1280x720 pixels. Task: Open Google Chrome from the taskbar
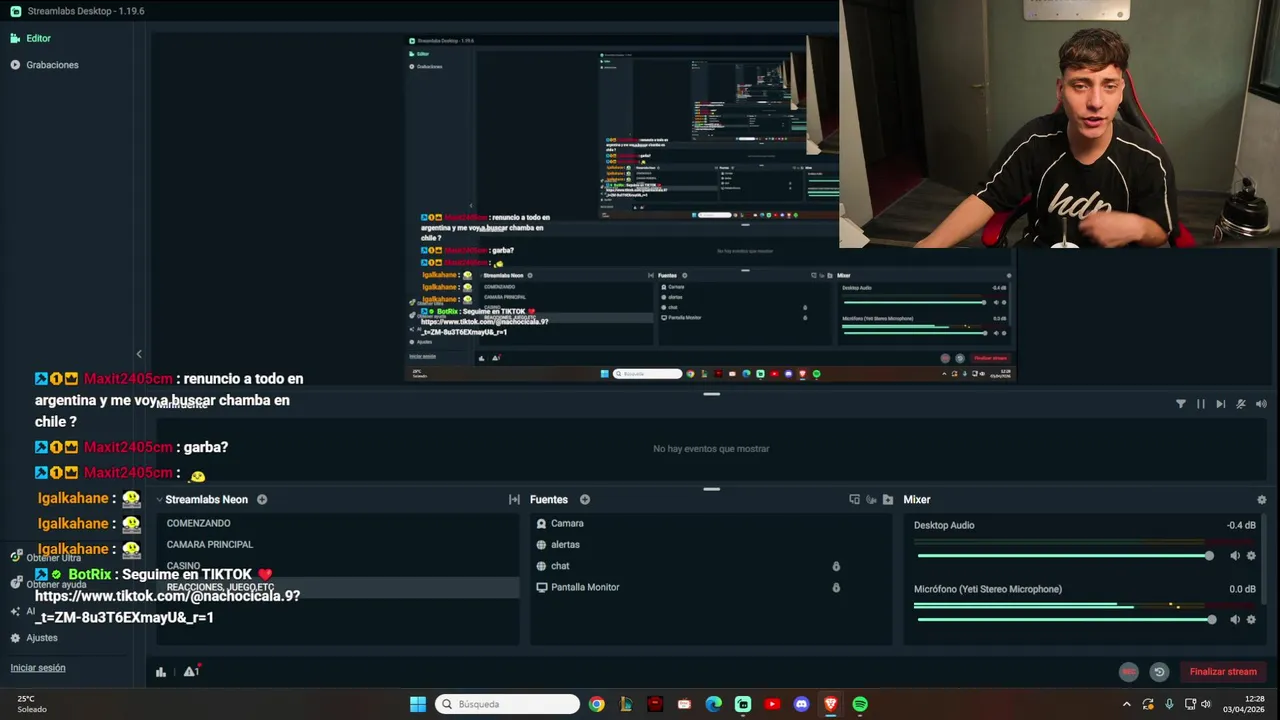597,704
